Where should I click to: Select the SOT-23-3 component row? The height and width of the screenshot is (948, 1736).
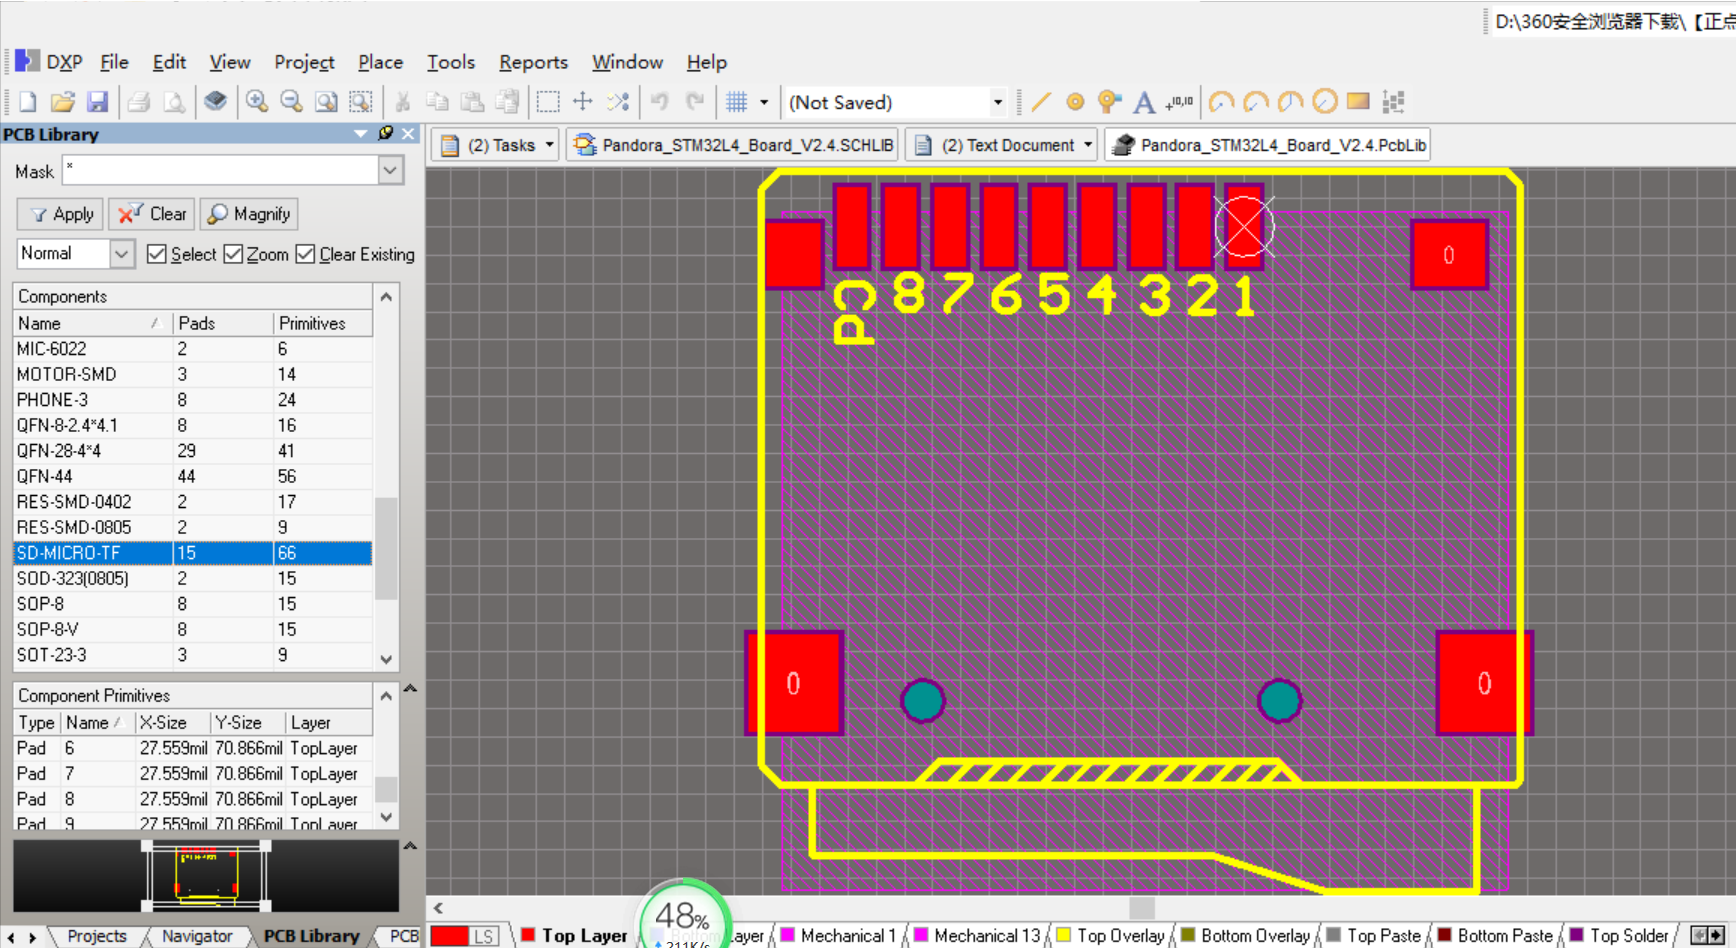tap(192, 655)
